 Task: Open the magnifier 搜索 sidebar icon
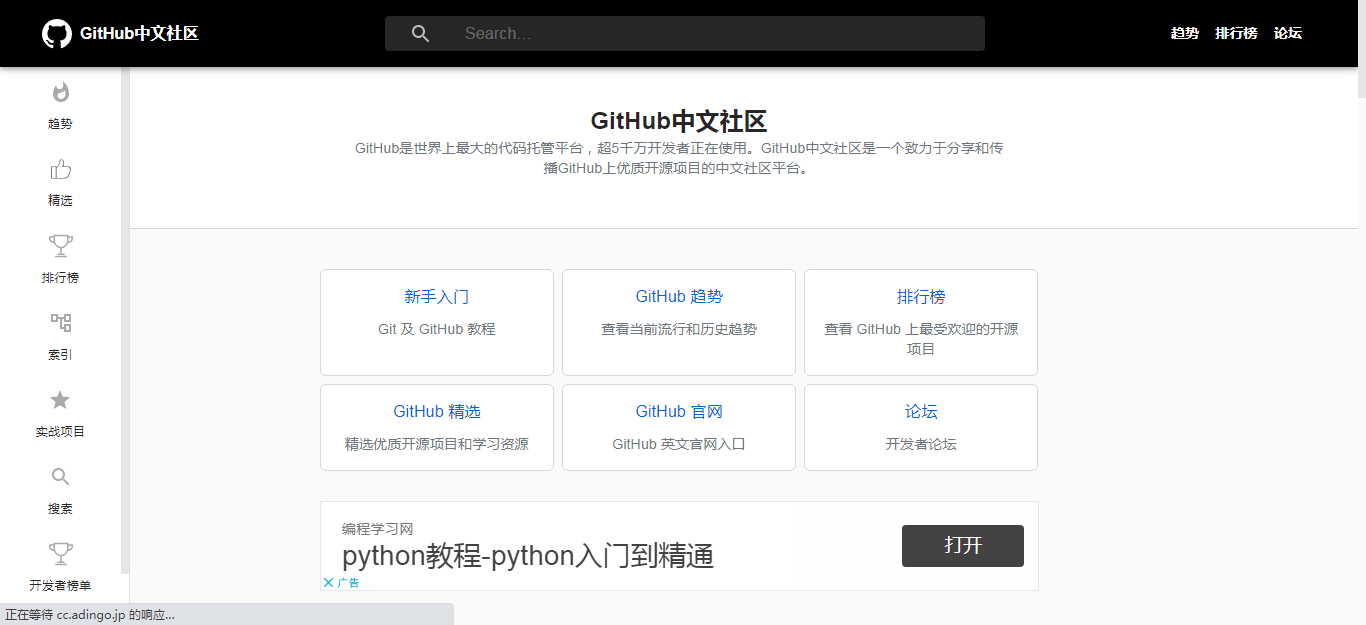[x=60, y=477]
